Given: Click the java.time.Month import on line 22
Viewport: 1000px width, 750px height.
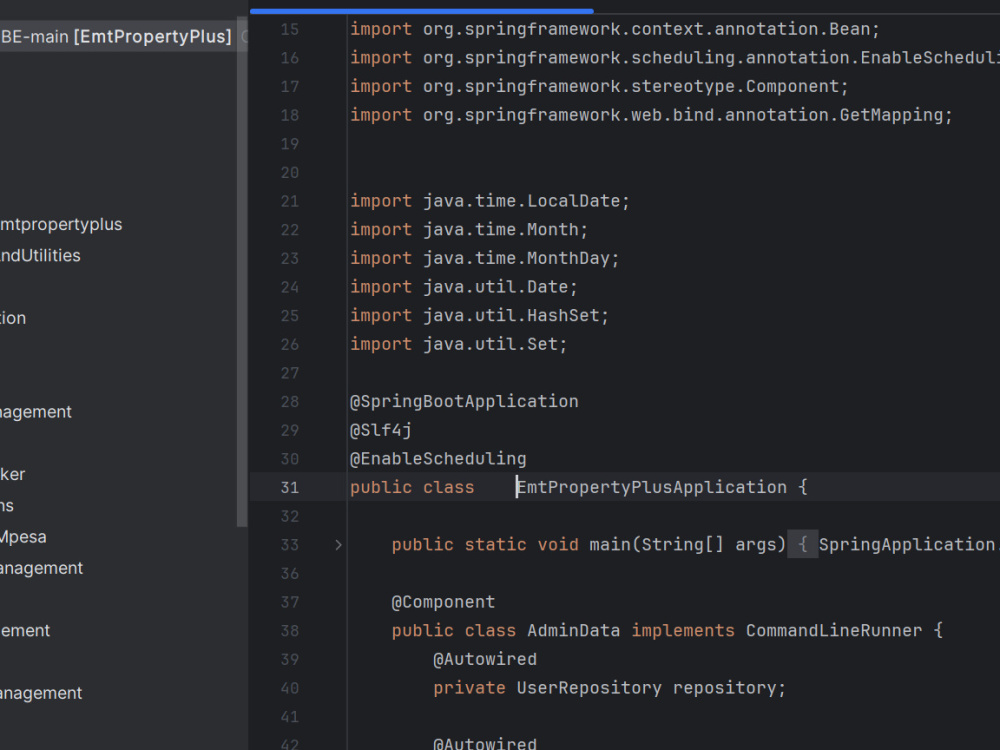Looking at the screenshot, I should coord(469,230).
